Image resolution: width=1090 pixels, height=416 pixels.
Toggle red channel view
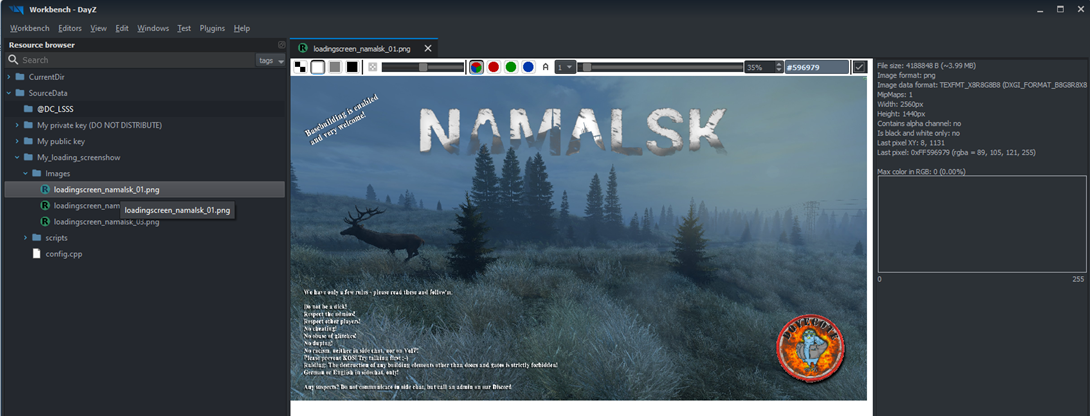pos(494,67)
